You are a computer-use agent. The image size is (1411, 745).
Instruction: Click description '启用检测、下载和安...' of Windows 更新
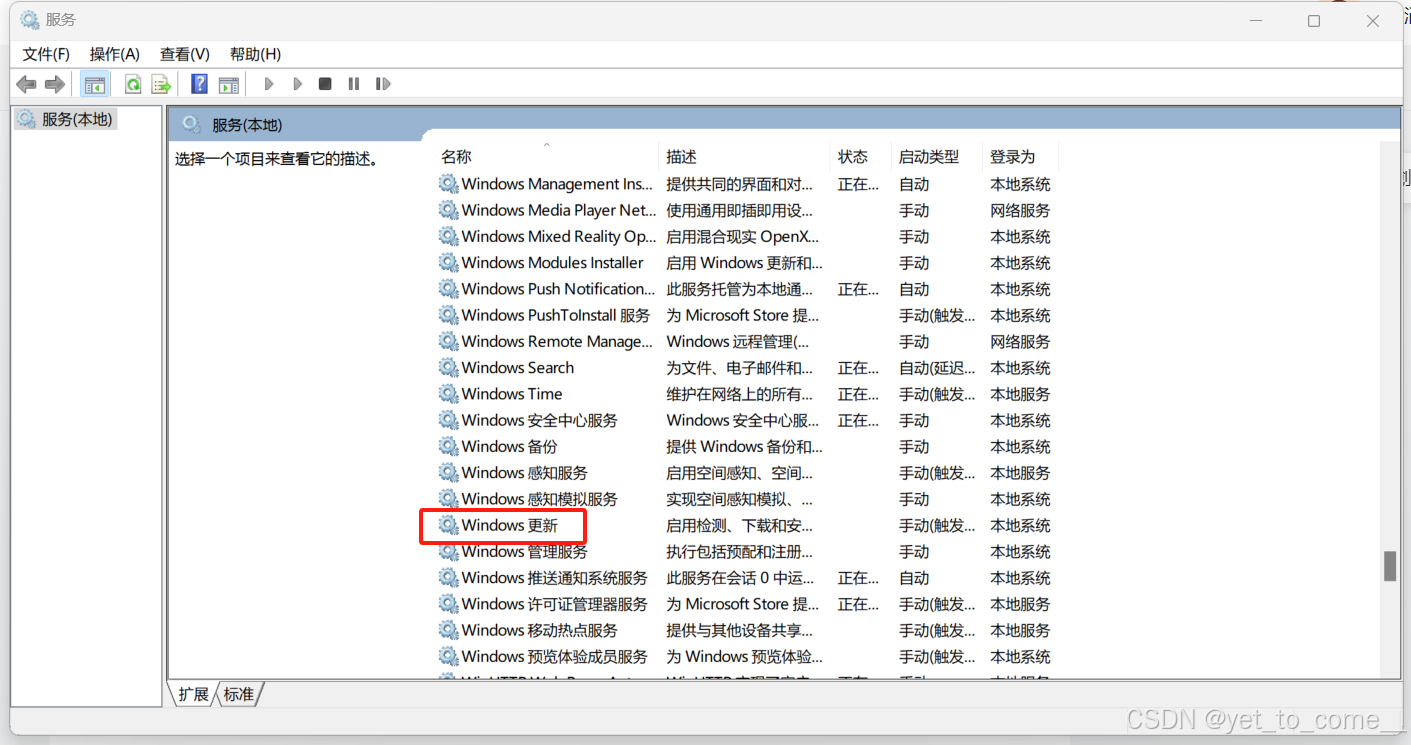740,525
